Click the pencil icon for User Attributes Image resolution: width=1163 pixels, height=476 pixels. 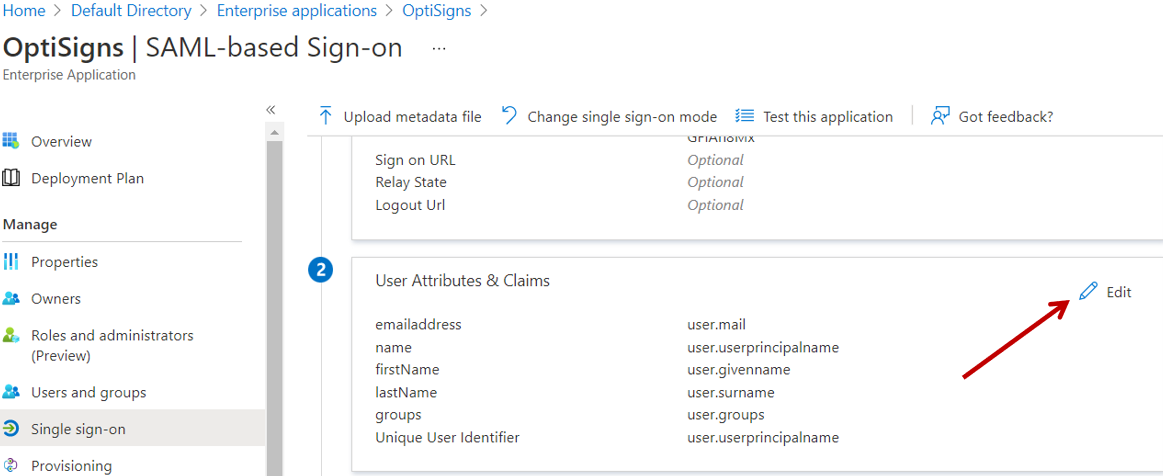(x=1087, y=291)
